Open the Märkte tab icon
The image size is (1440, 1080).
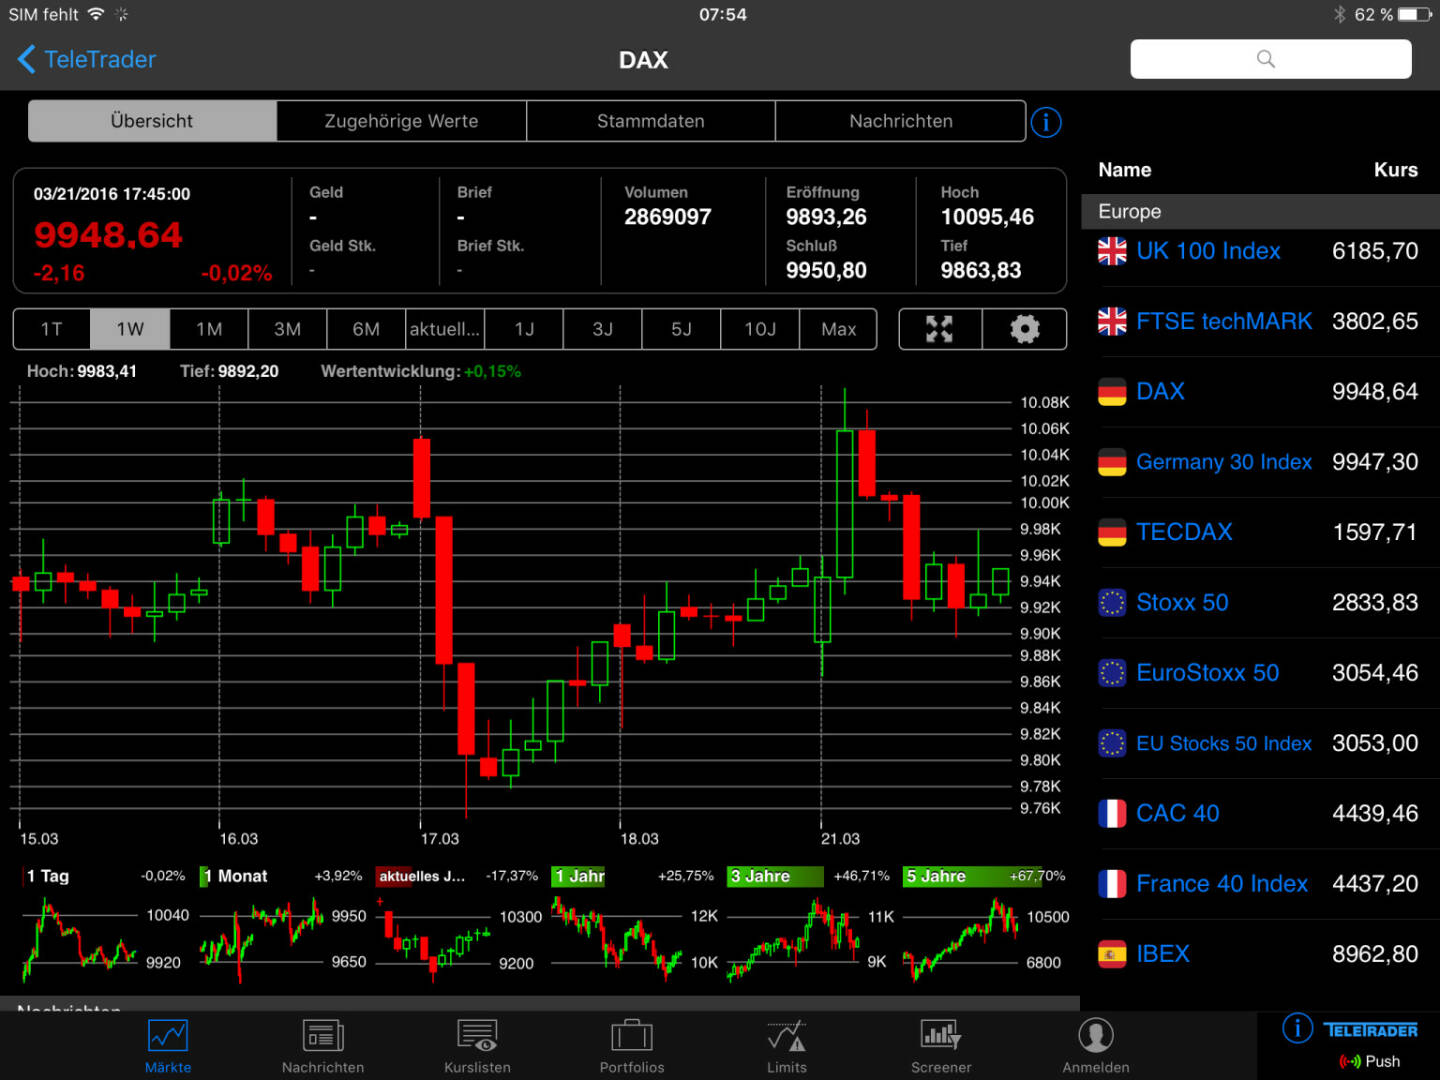(x=168, y=1037)
